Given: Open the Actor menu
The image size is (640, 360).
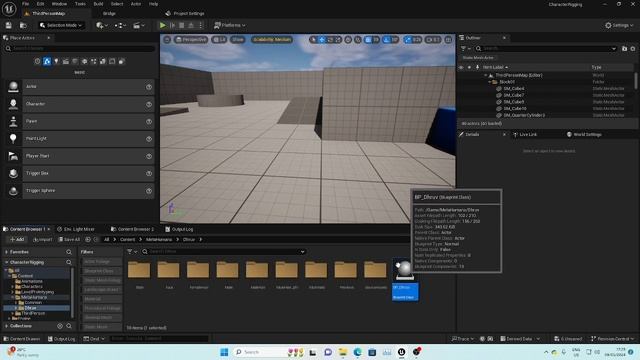Looking at the screenshot, I should [x=136, y=4].
